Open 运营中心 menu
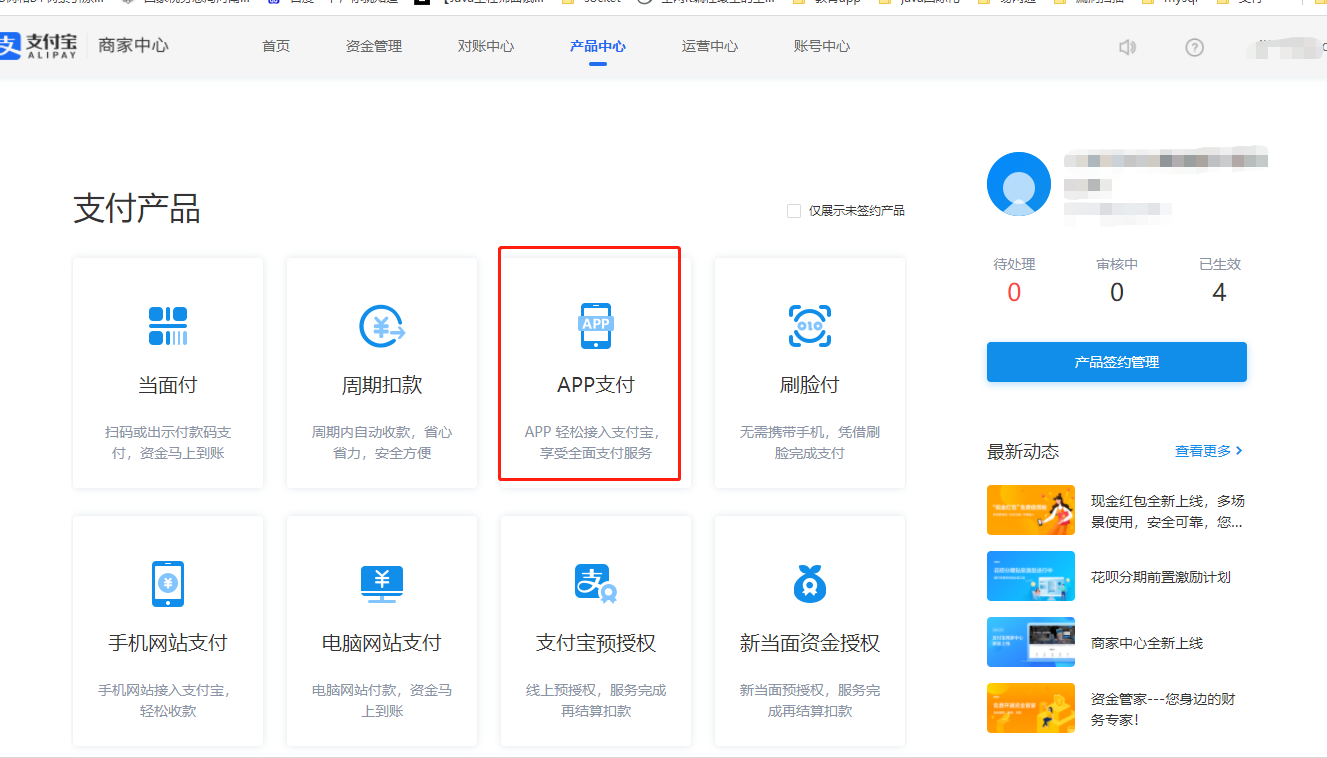 click(710, 46)
